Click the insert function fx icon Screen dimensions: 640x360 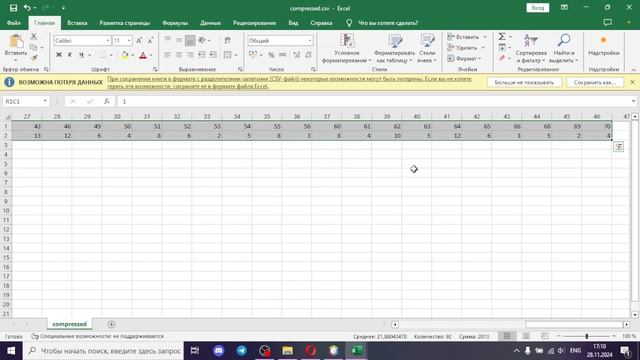[x=107, y=101]
